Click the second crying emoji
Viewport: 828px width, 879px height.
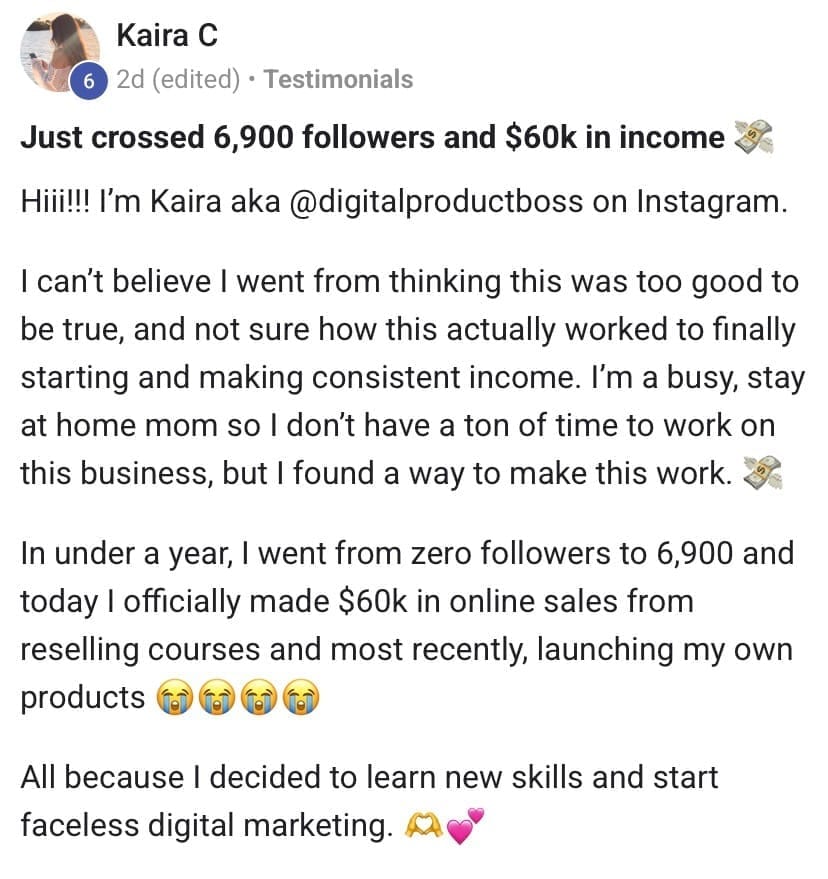click(217, 697)
